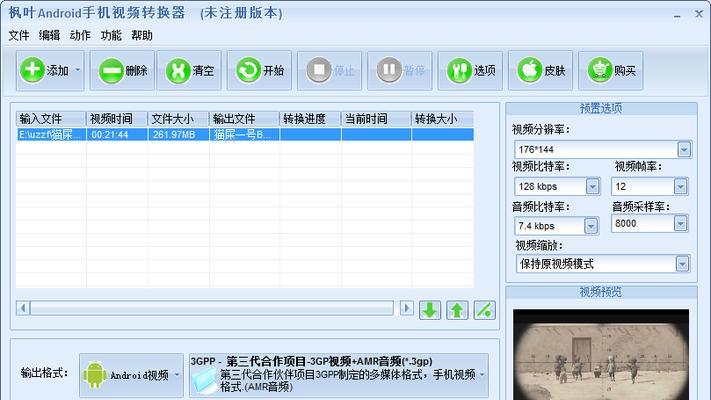
Task: Click the green edit pencil icon
Action: (484, 310)
